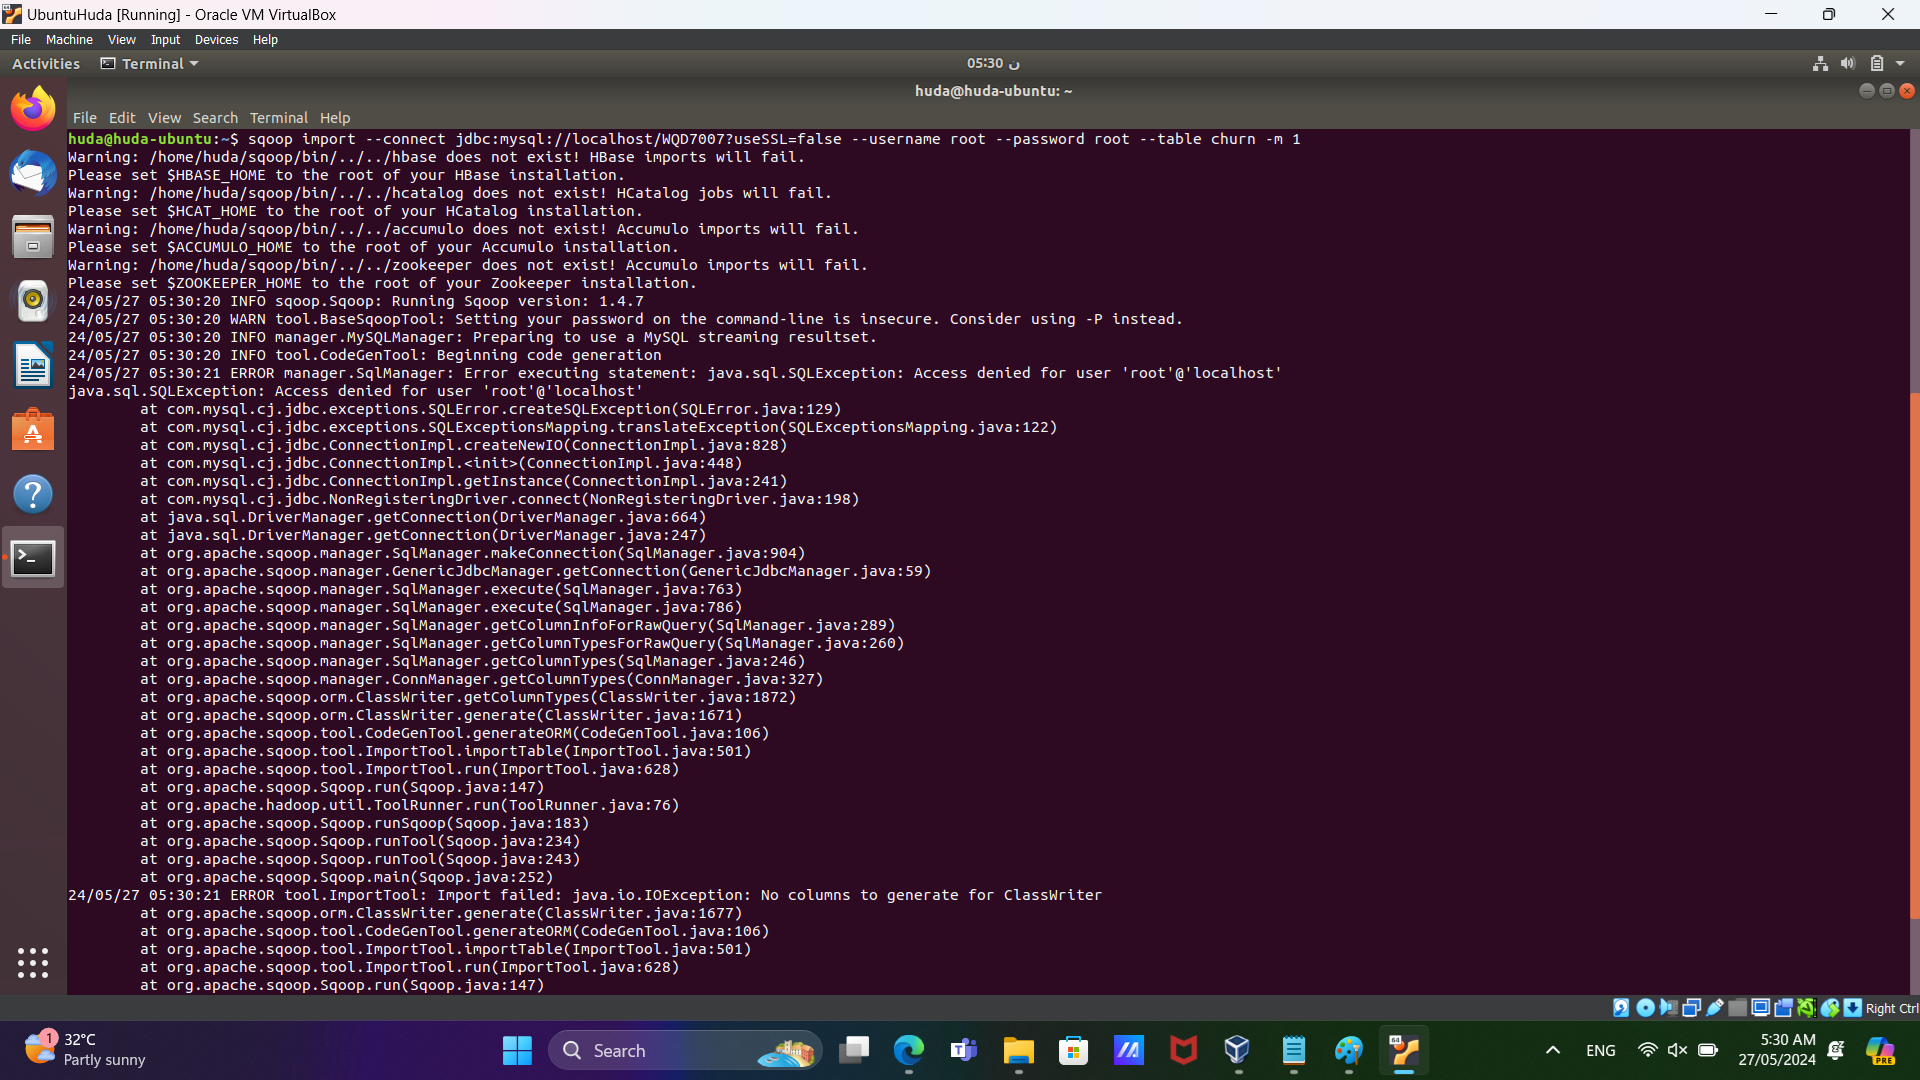
Task: Open the terminal's Search menu
Action: point(215,118)
